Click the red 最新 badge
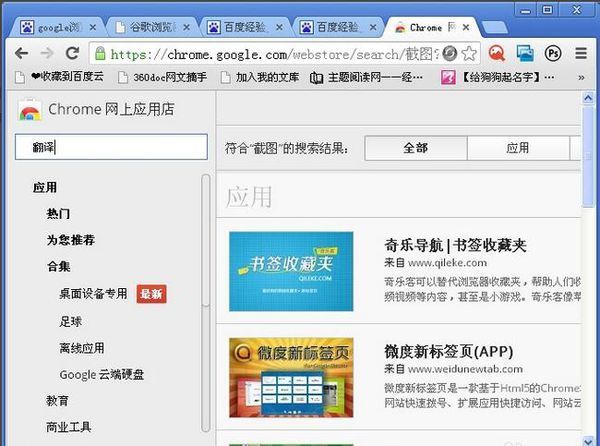The height and width of the screenshot is (446, 600). coord(152,294)
